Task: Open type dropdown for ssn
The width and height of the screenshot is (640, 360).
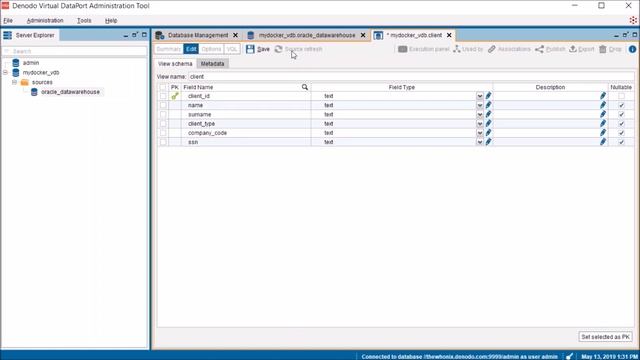Action: click(x=480, y=142)
